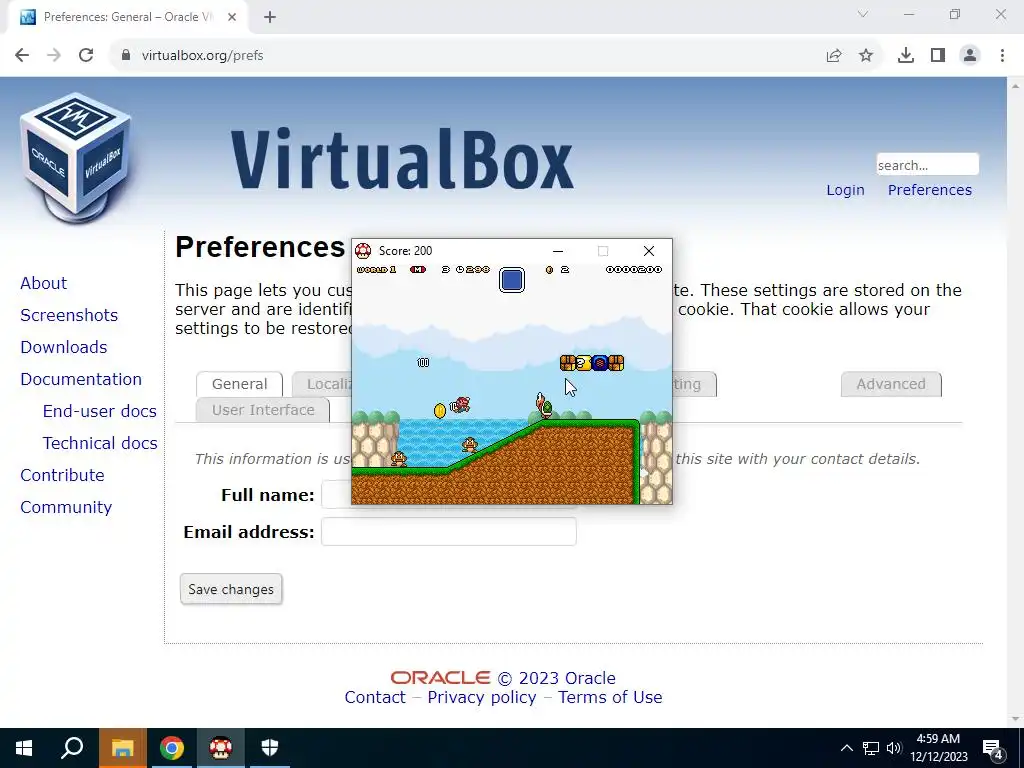Click the Mario character in the game
1024x768 pixels.
[461, 405]
